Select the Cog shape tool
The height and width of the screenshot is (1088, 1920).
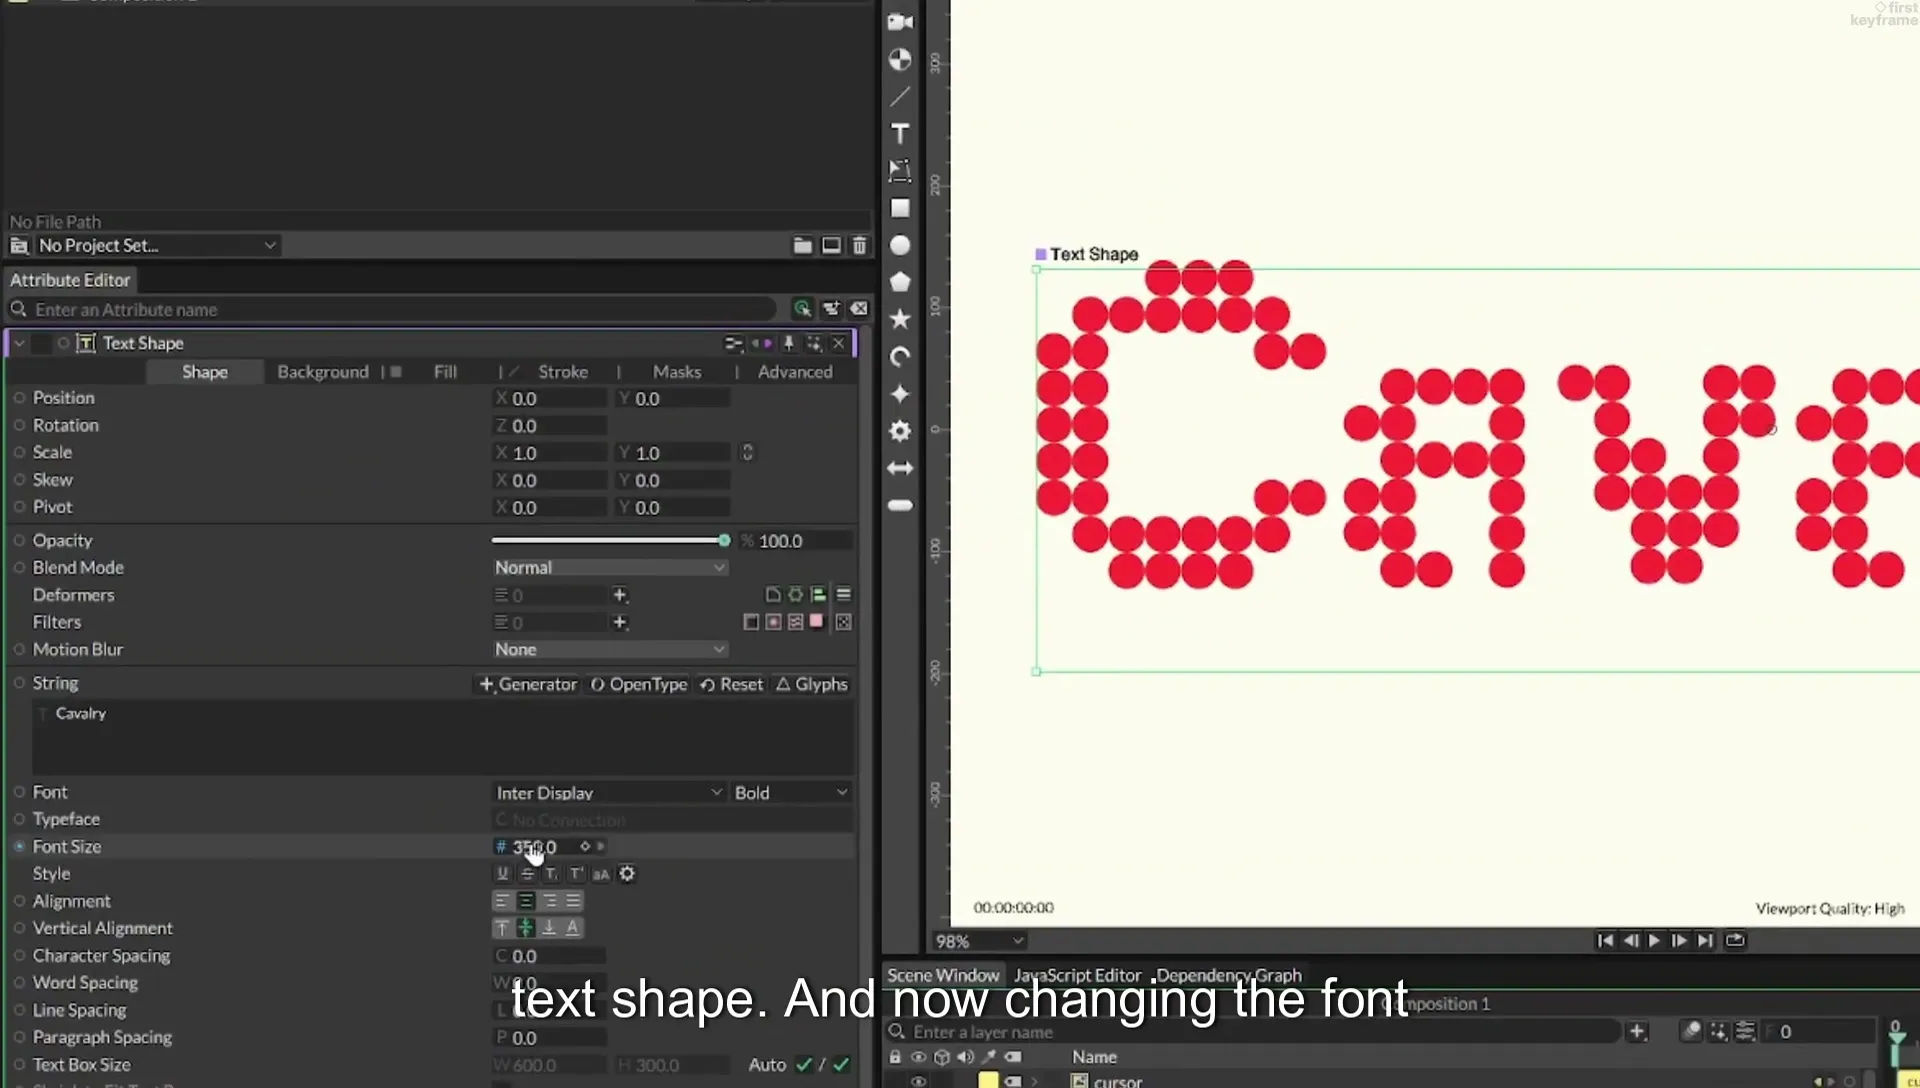click(x=900, y=431)
